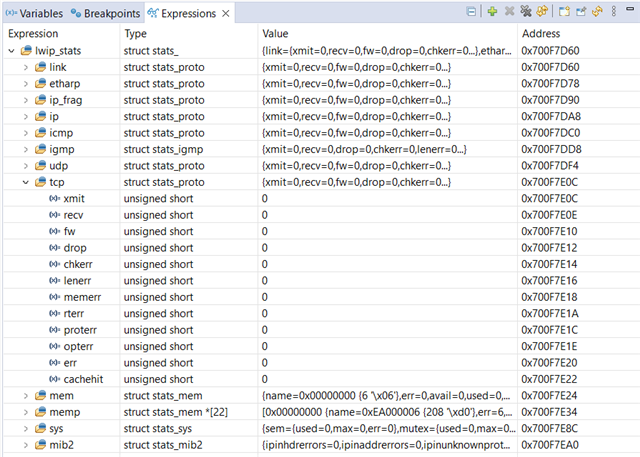Expand the ip struct node
Viewport: 640px width, 457px height.
26,117
